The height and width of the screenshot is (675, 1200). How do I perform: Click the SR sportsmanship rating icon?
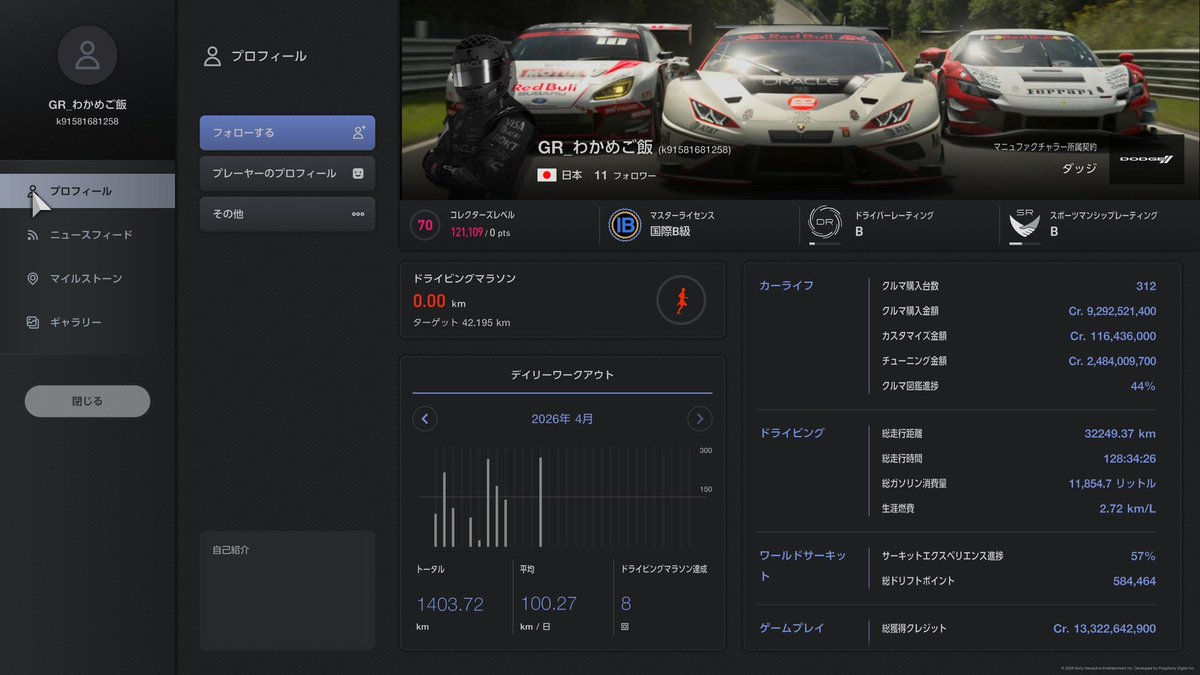pos(1024,224)
